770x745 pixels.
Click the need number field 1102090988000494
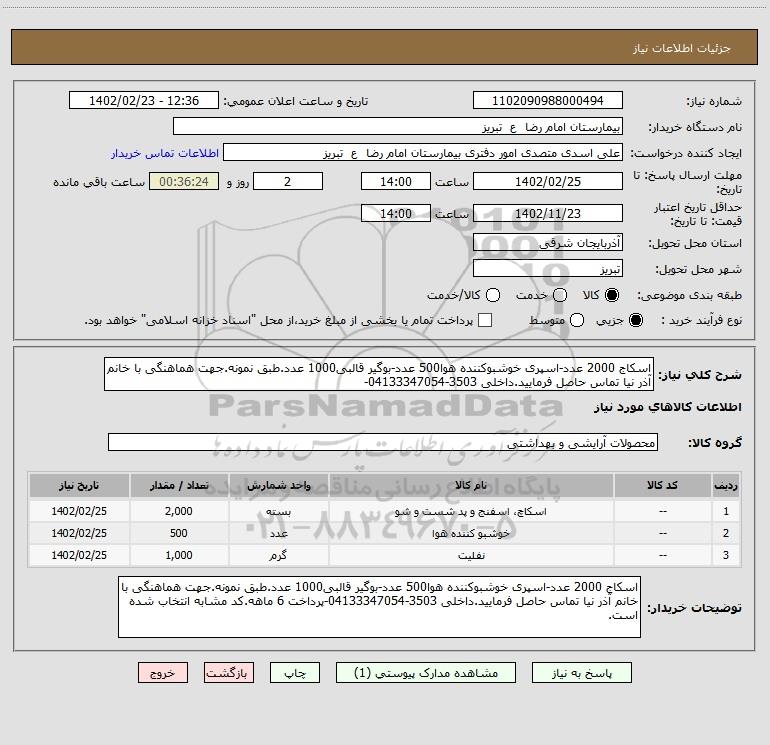[x=548, y=100]
